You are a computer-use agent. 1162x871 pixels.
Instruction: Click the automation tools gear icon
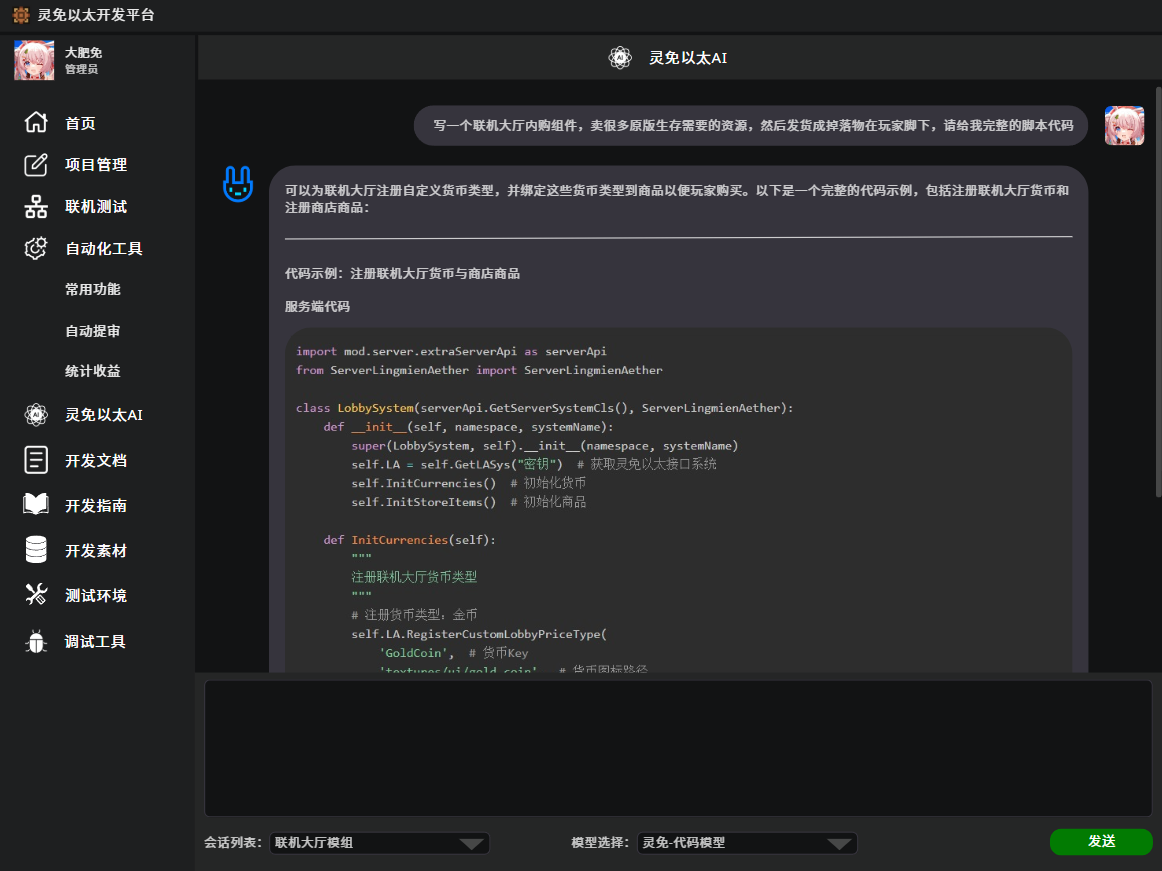[x=36, y=249]
